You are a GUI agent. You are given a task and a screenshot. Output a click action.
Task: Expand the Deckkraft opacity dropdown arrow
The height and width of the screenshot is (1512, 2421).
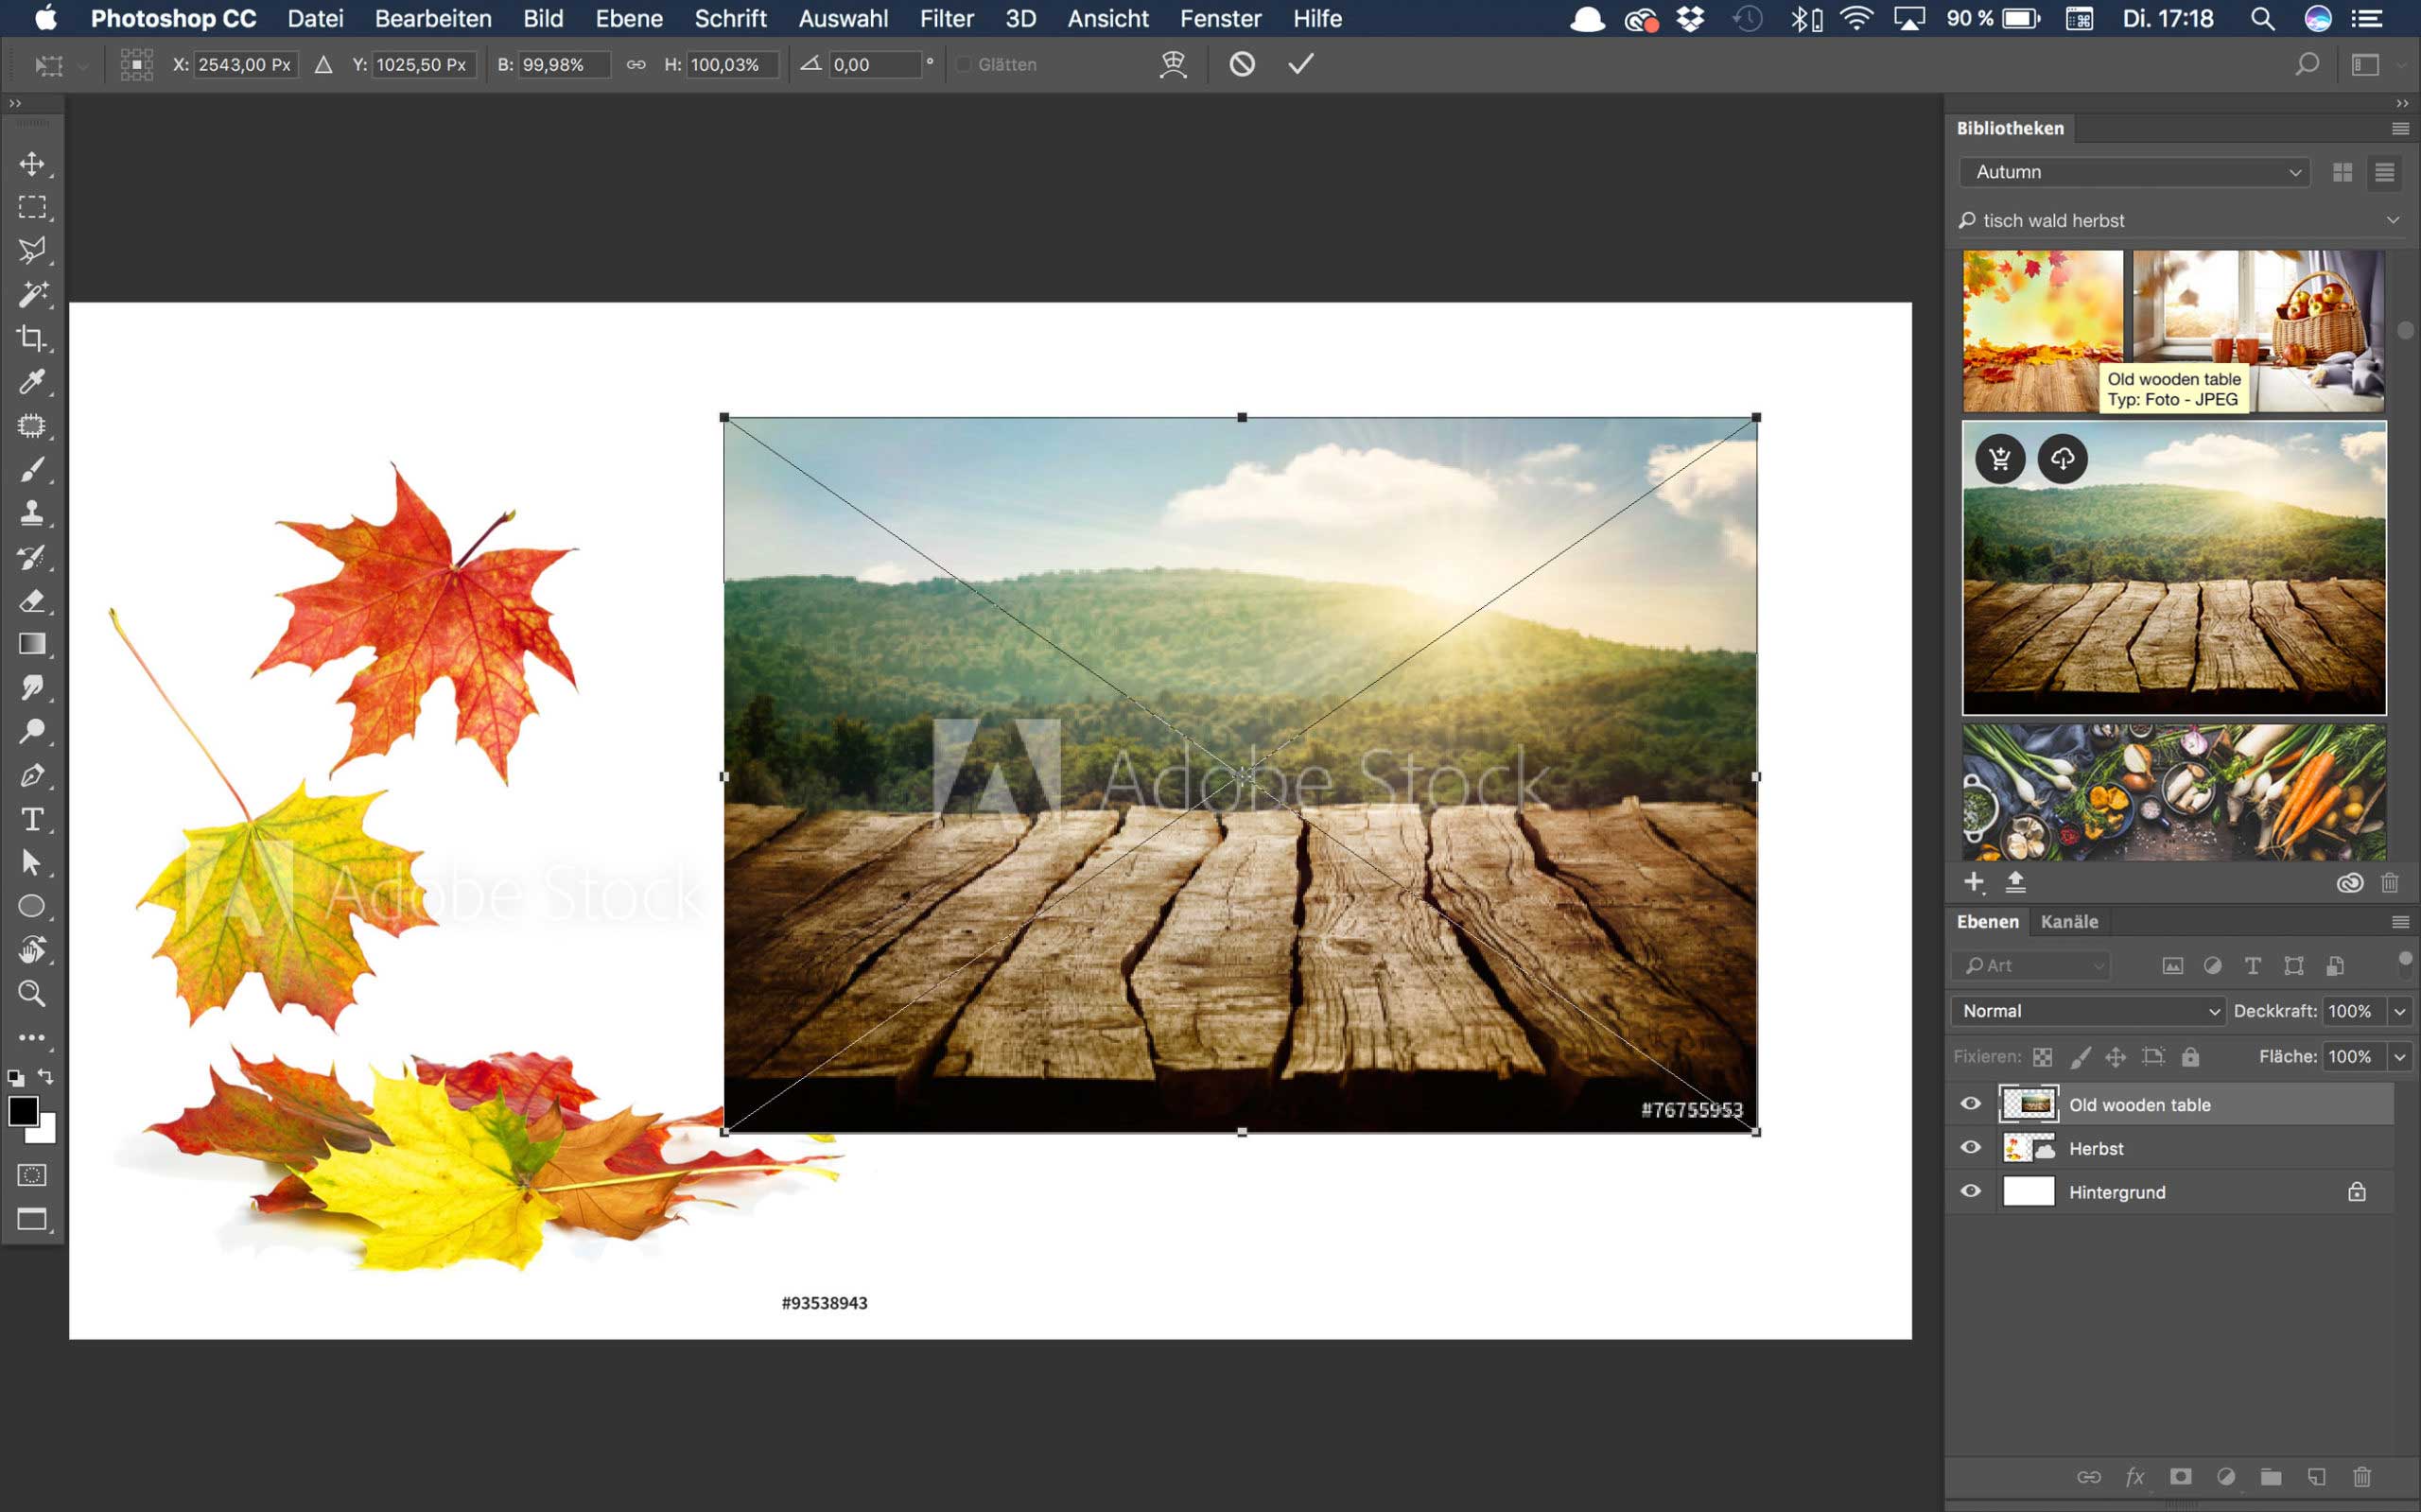tap(2399, 1011)
